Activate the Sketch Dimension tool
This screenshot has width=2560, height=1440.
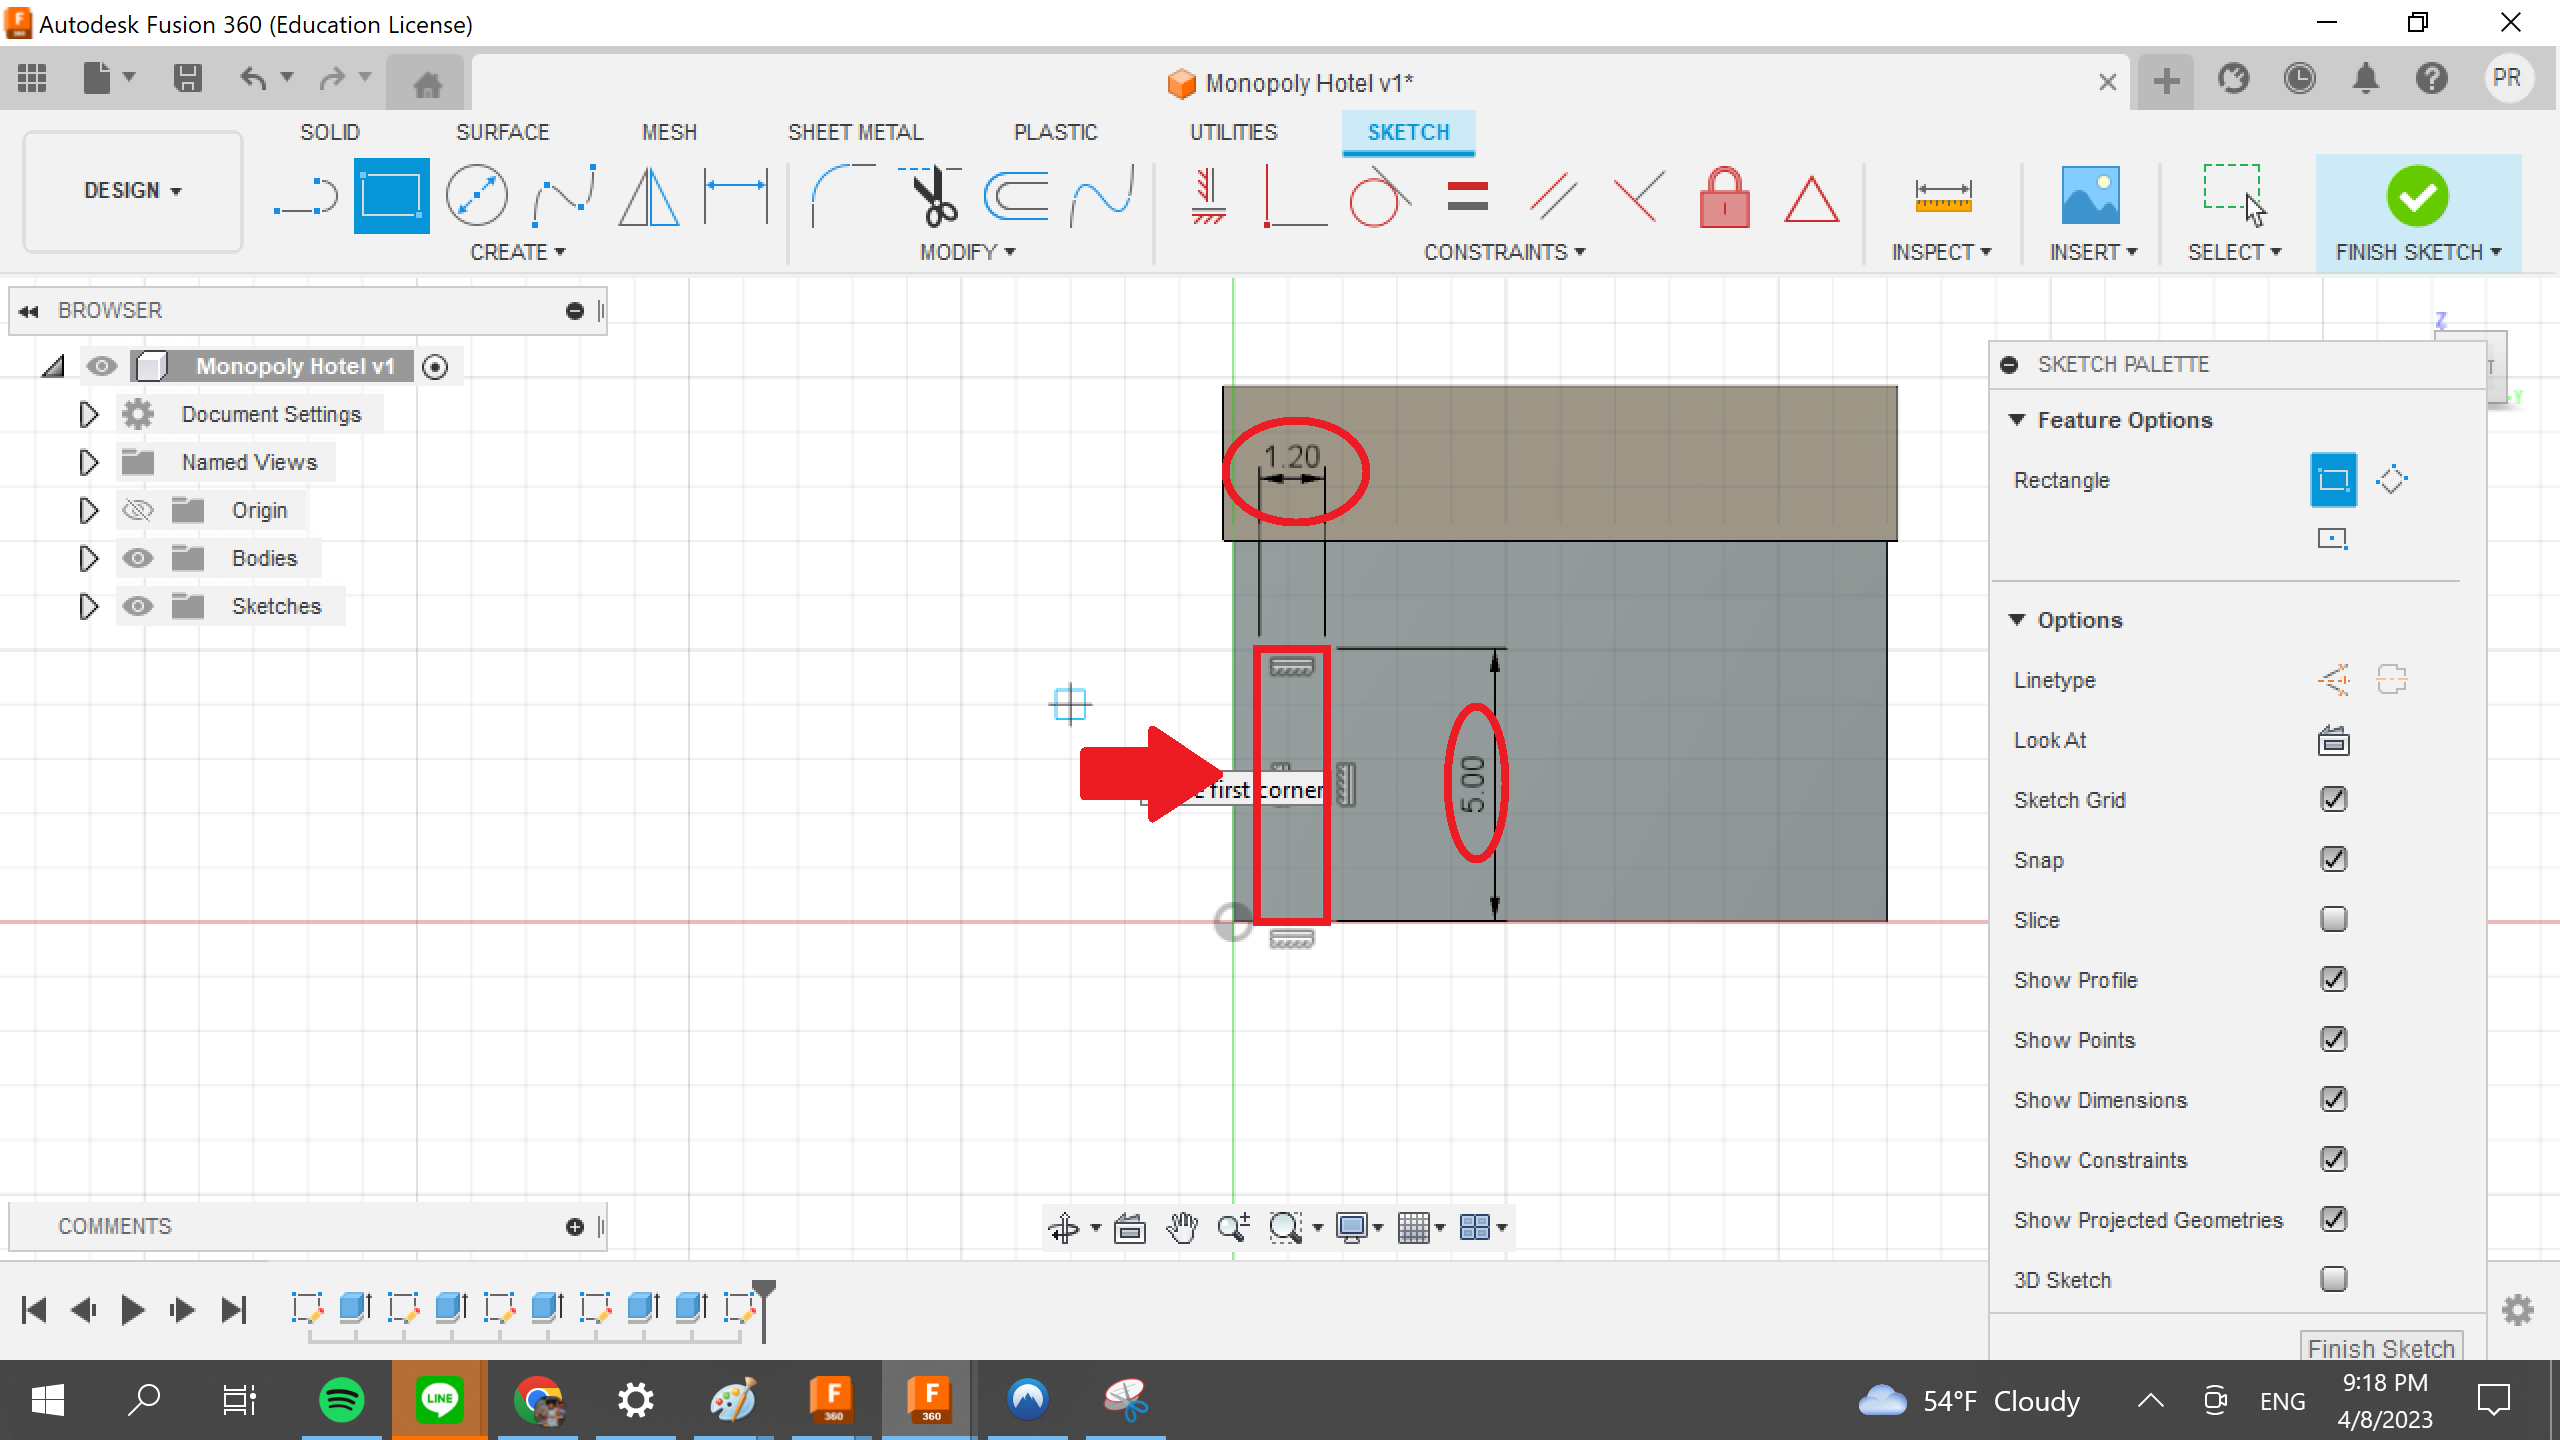pyautogui.click(x=735, y=195)
